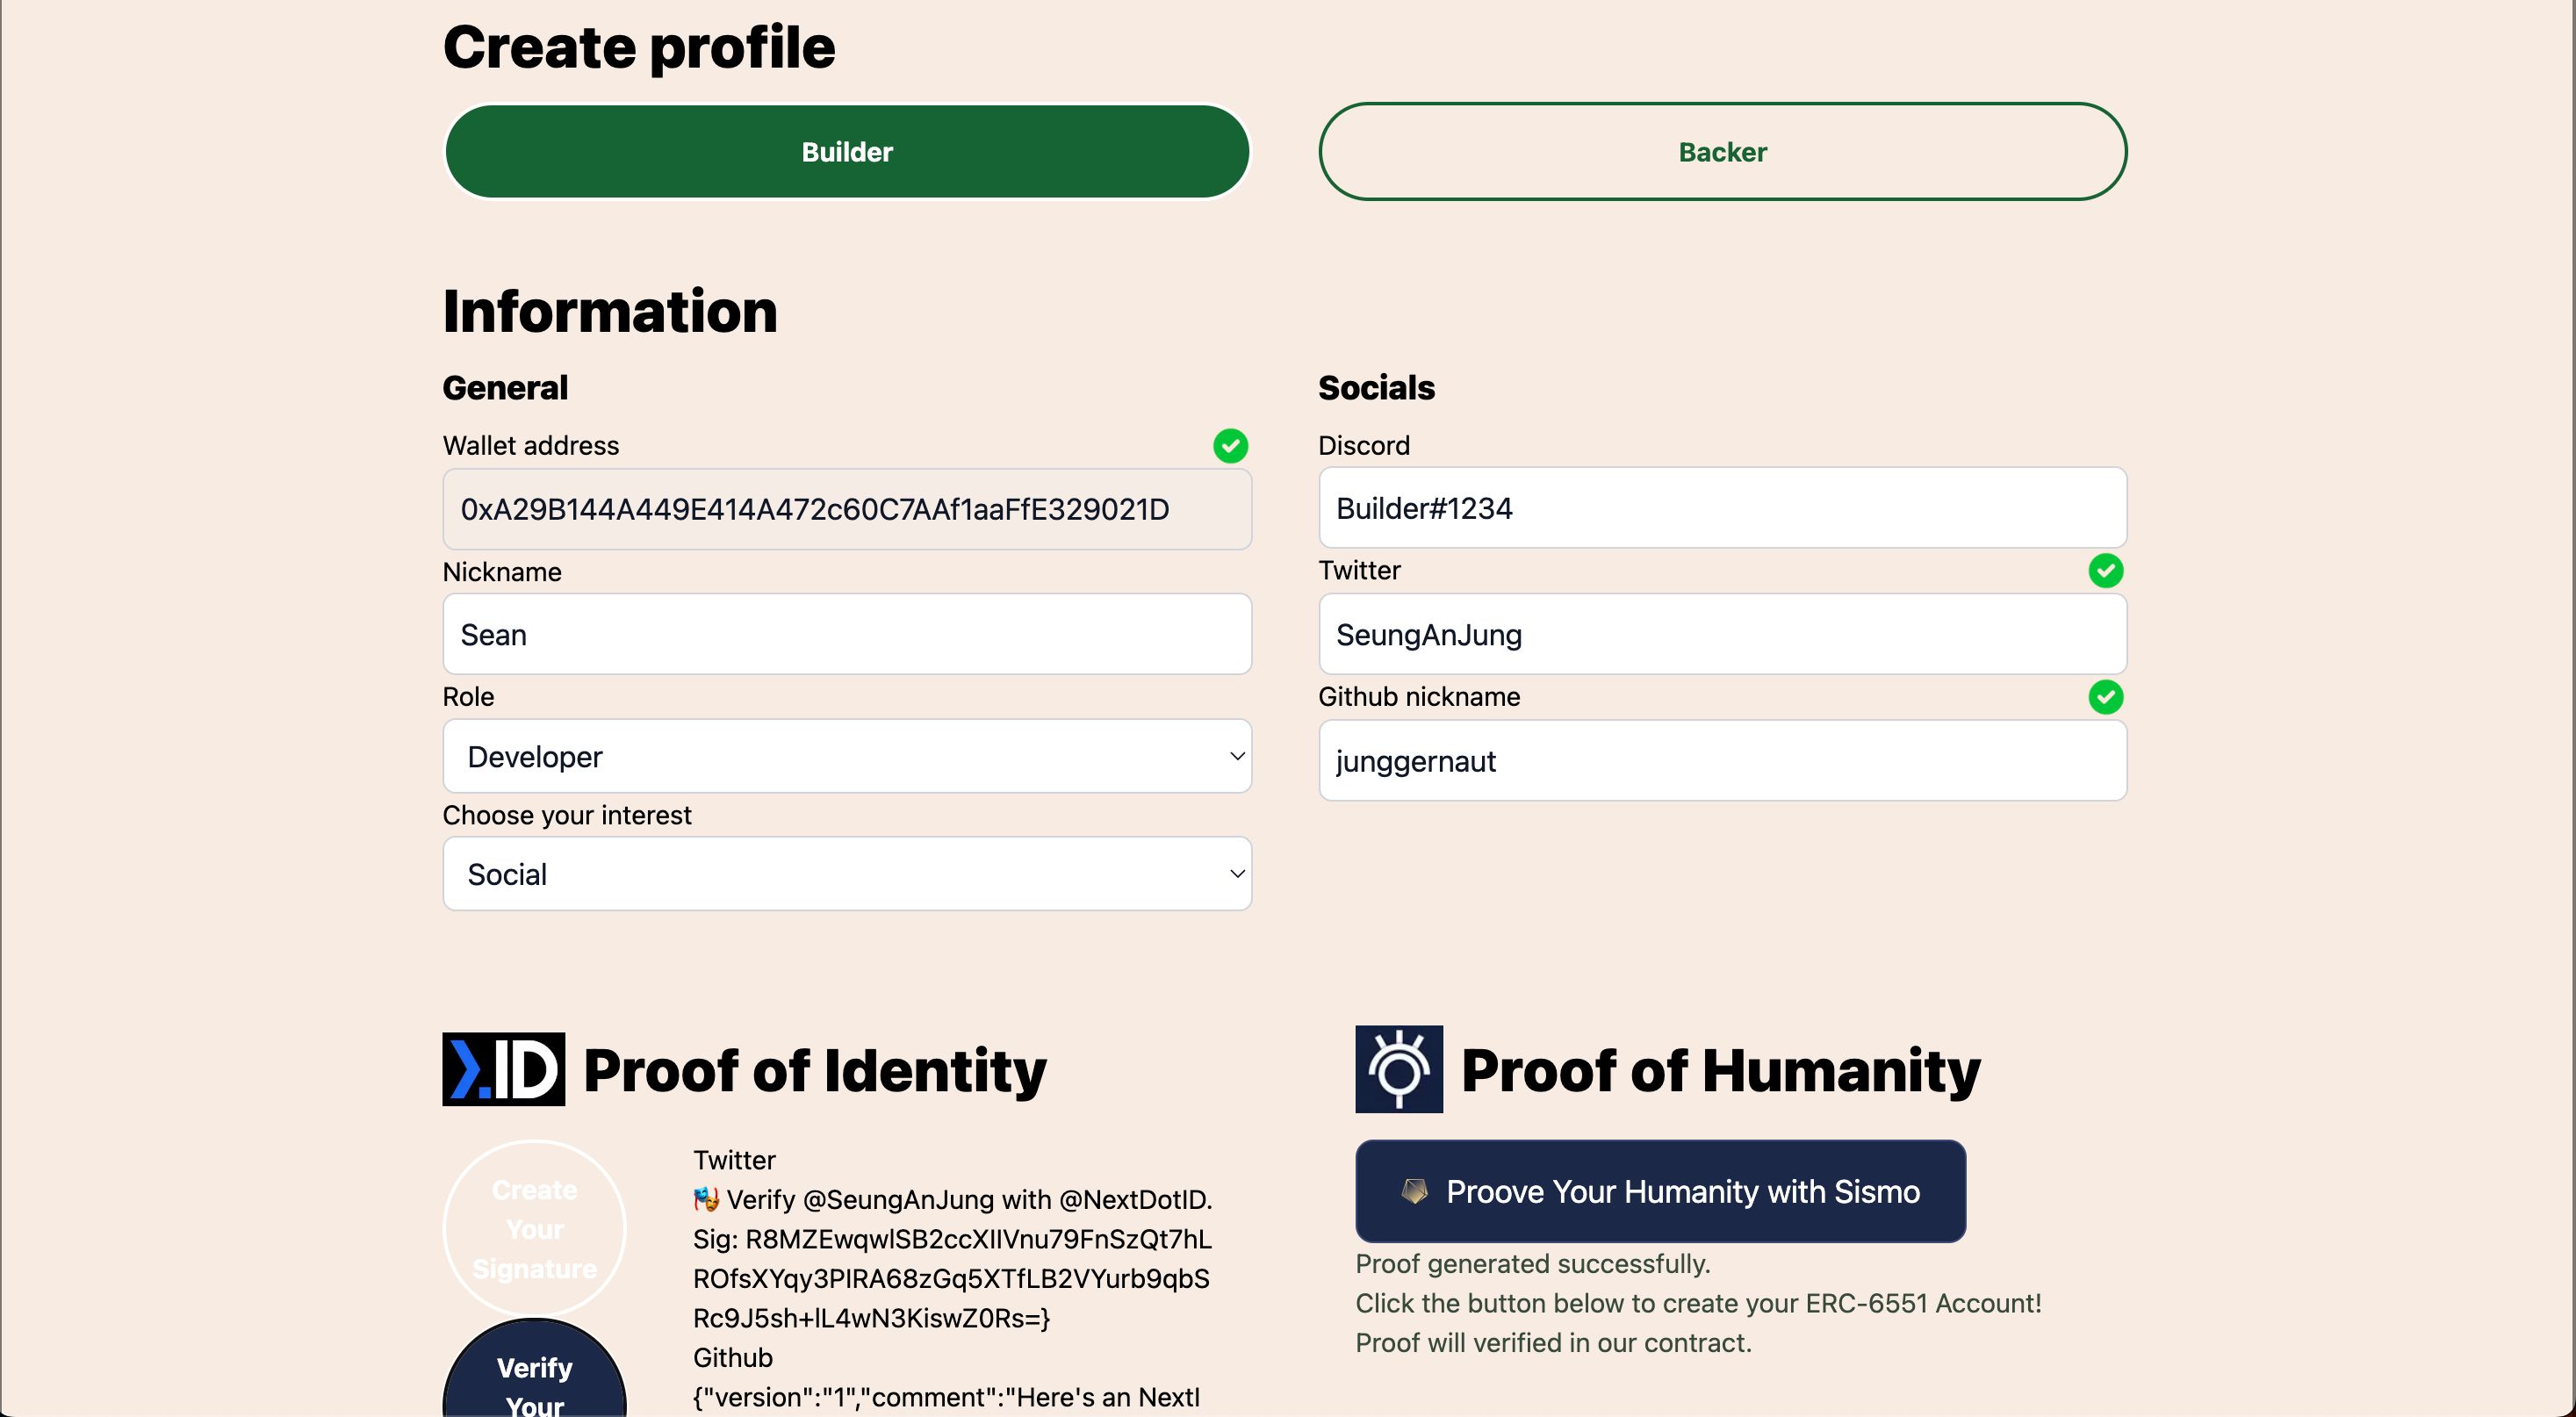Viewport: 2576px width, 1417px height.
Task: Open the interest dropdown showing Social
Action: pyautogui.click(x=847, y=874)
